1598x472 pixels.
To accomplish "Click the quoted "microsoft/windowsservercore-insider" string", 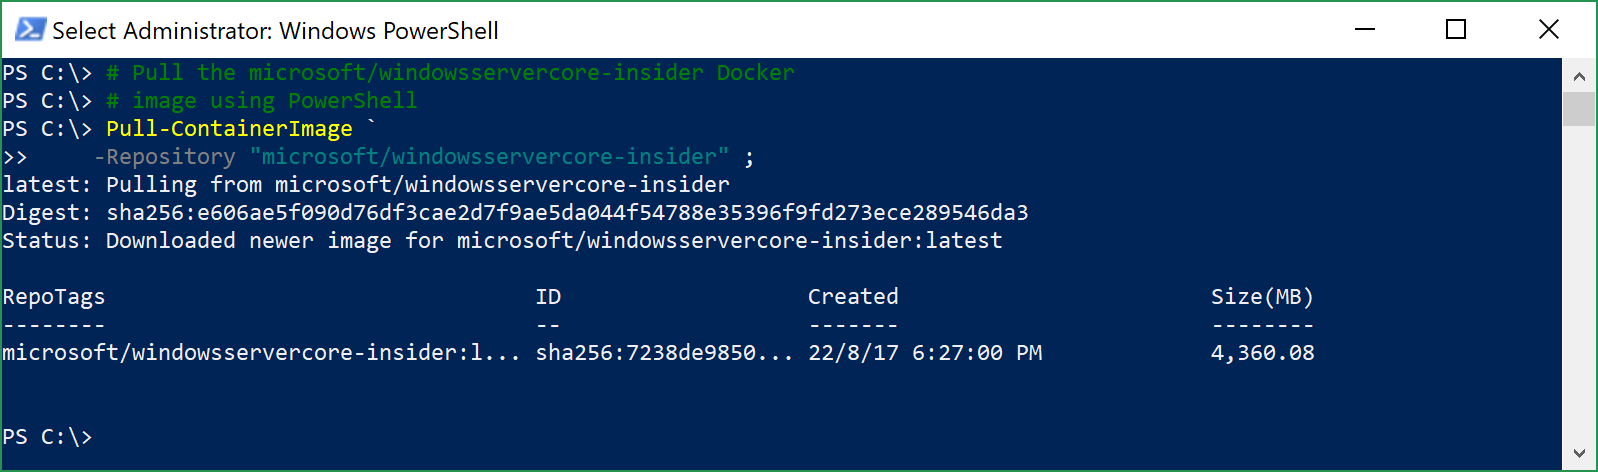I will click(490, 157).
